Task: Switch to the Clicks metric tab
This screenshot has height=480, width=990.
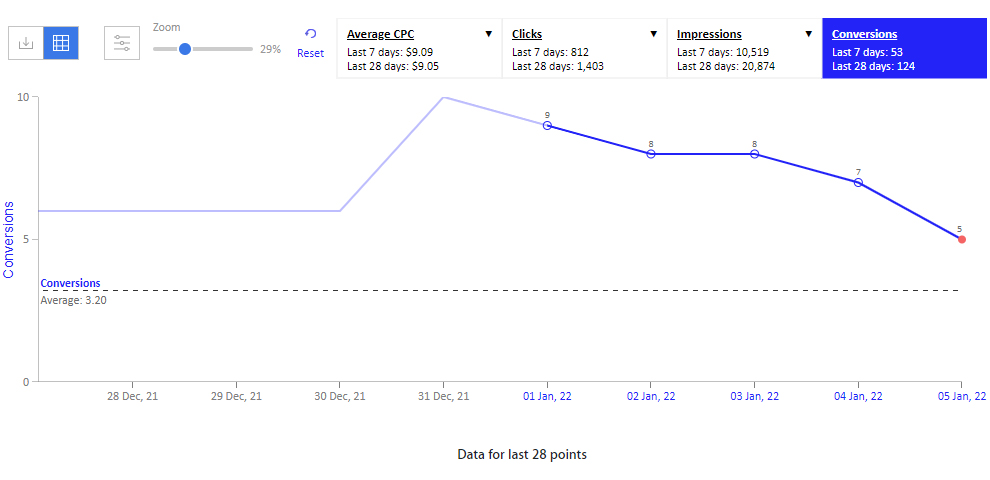Action: pyautogui.click(x=585, y=49)
